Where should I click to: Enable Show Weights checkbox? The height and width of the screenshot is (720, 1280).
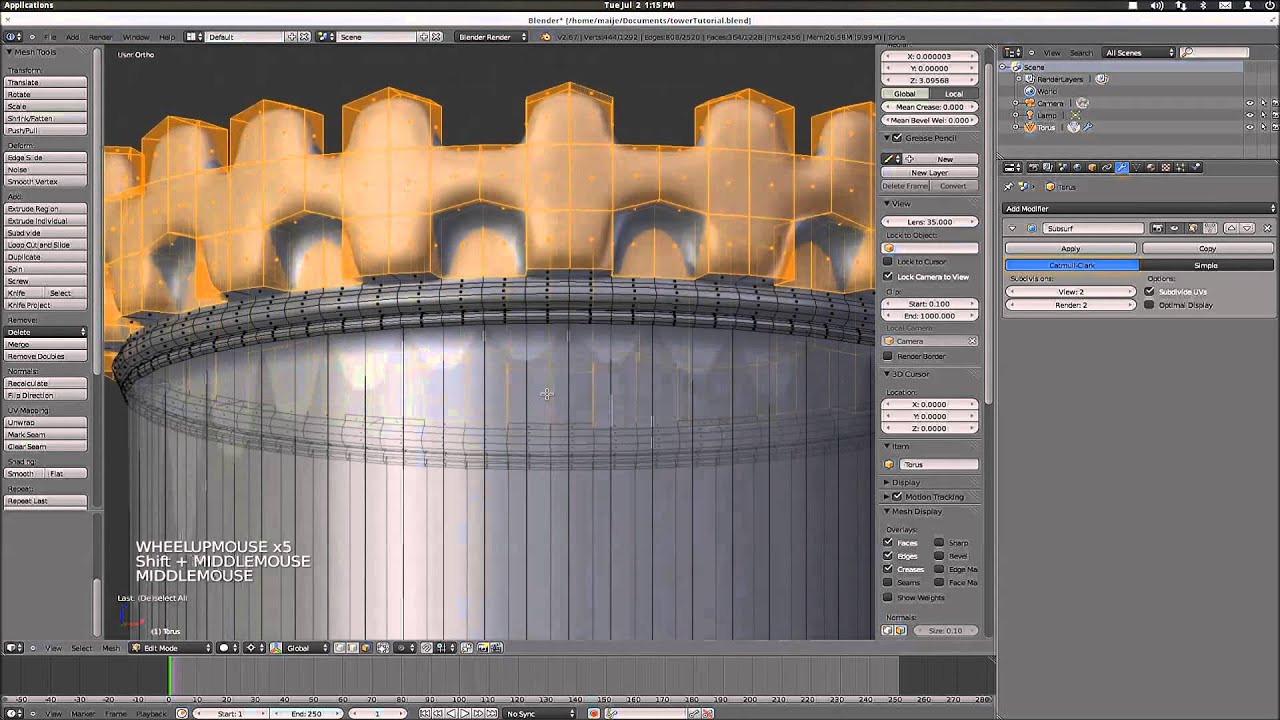[x=888, y=598]
